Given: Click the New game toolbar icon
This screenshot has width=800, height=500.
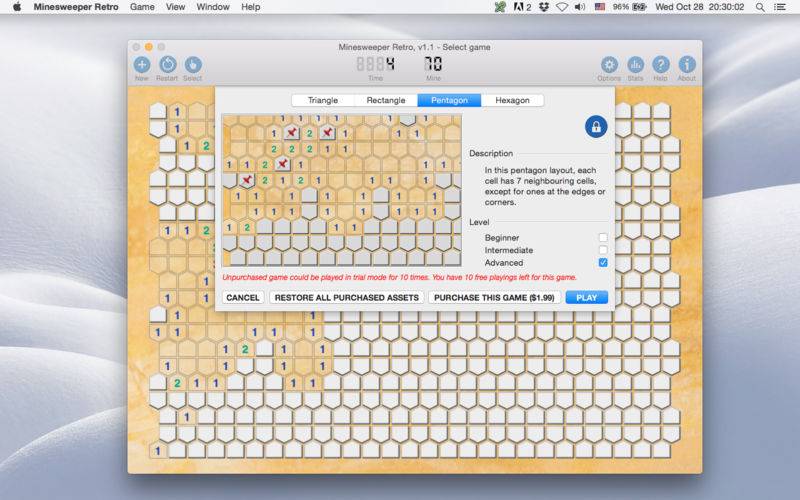Looking at the screenshot, I should point(142,65).
